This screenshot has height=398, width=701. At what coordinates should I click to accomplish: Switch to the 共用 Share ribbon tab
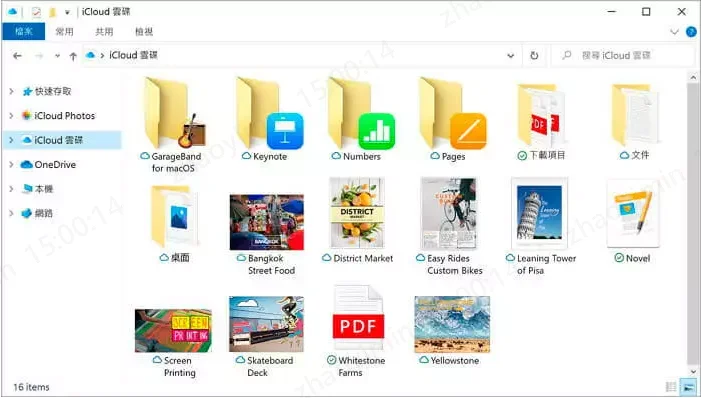point(104,31)
